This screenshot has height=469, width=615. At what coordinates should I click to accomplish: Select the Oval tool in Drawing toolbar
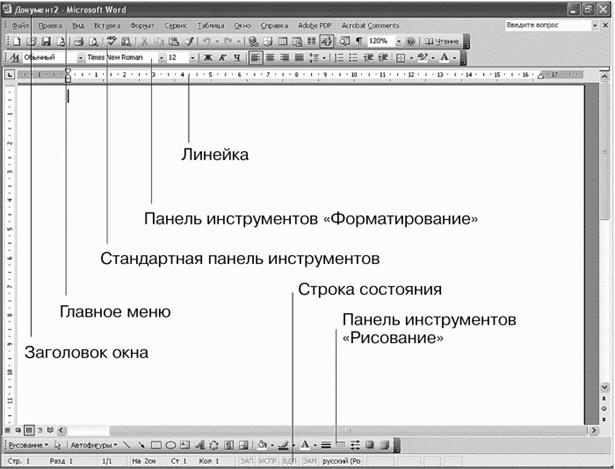point(171,445)
